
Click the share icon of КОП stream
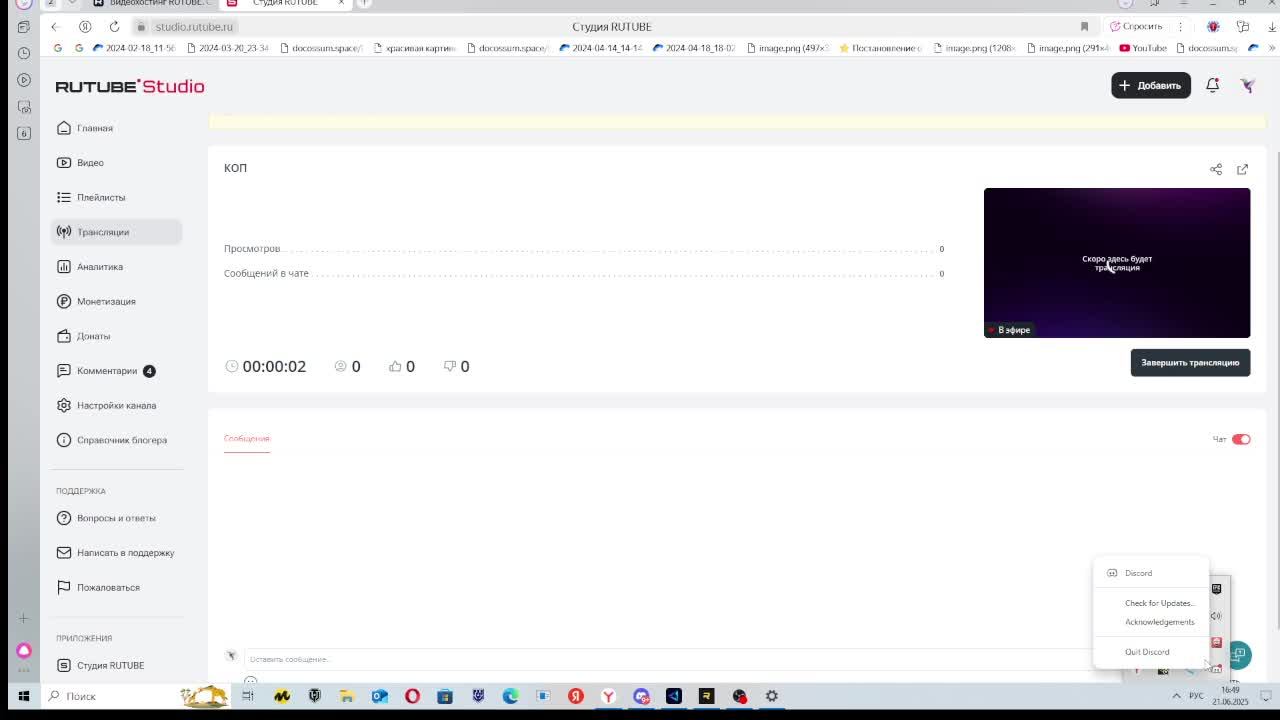1216,169
